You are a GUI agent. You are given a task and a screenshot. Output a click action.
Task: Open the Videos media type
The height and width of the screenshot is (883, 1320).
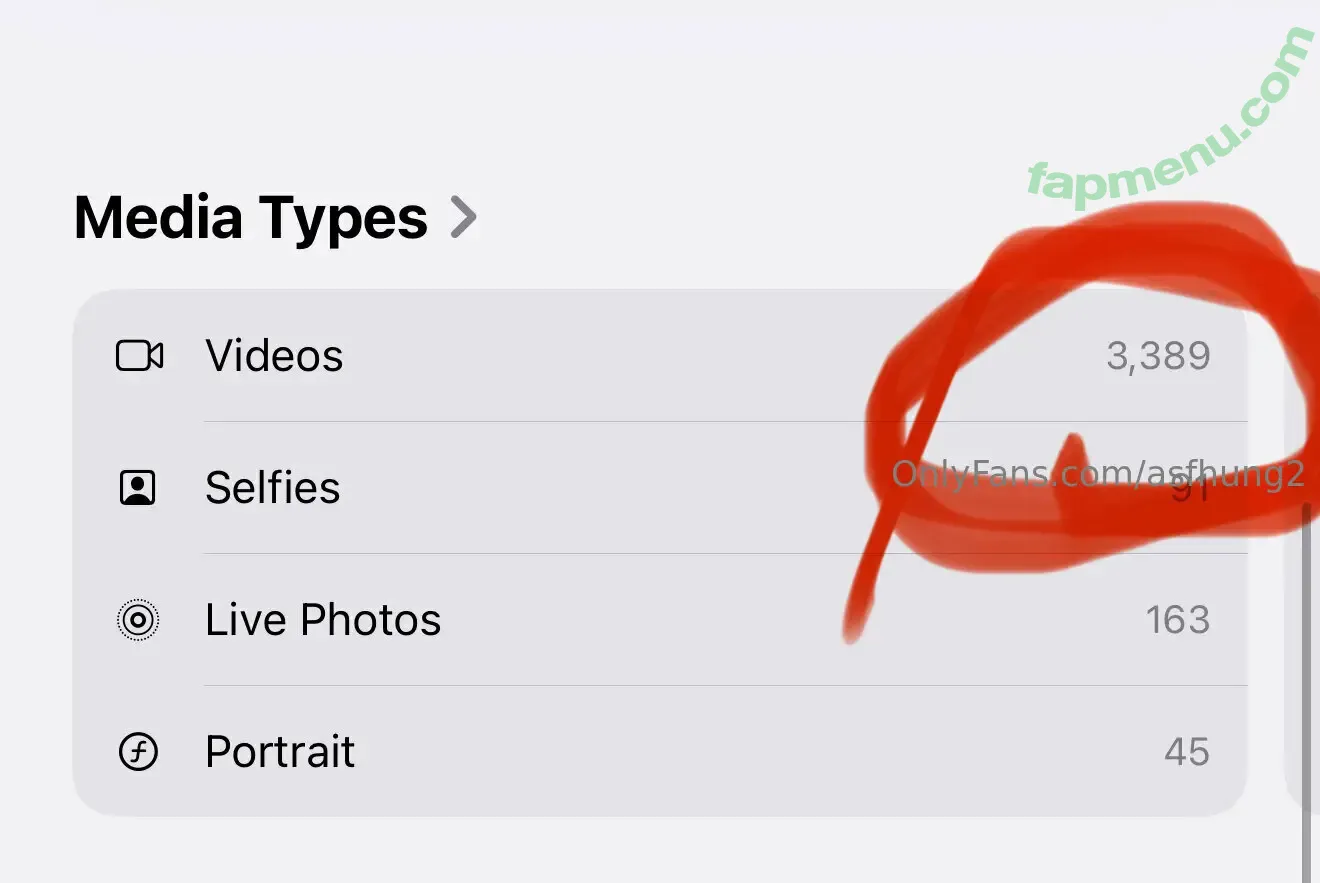click(x=274, y=356)
